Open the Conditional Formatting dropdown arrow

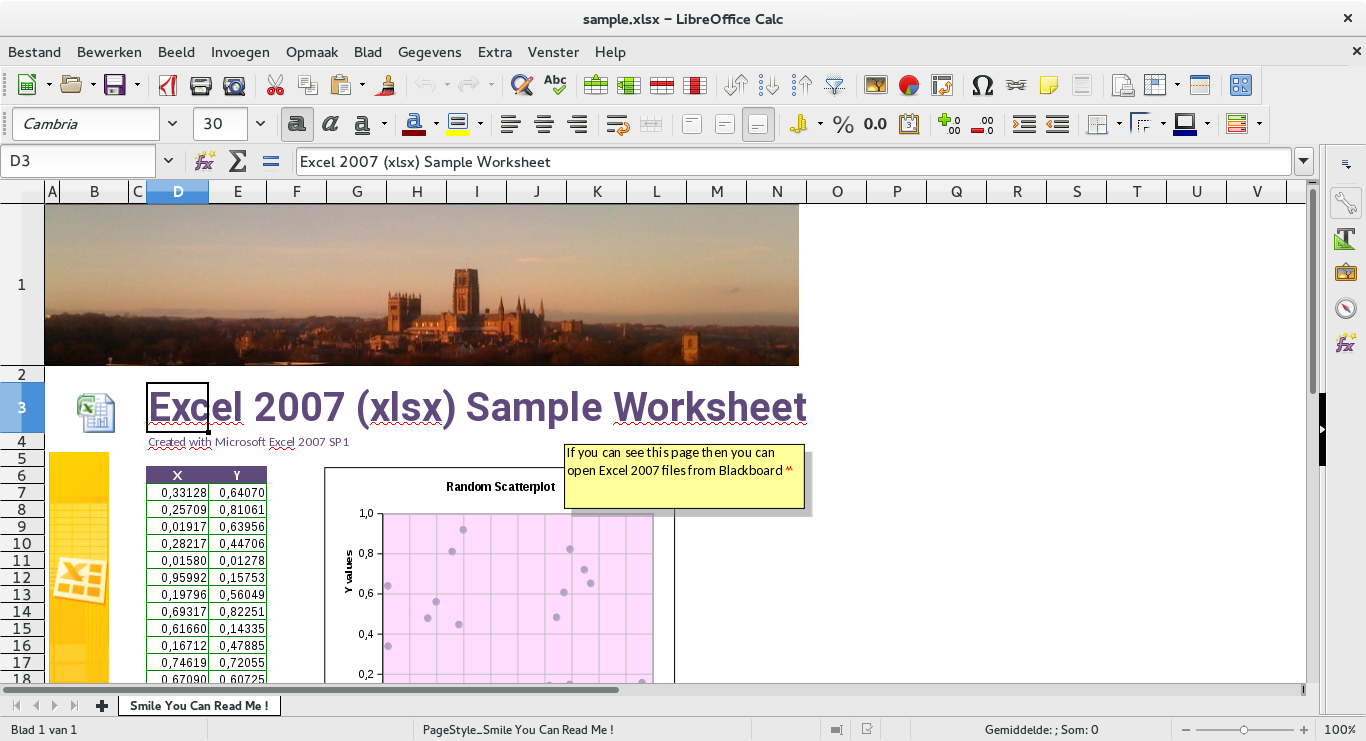pos(1259,124)
